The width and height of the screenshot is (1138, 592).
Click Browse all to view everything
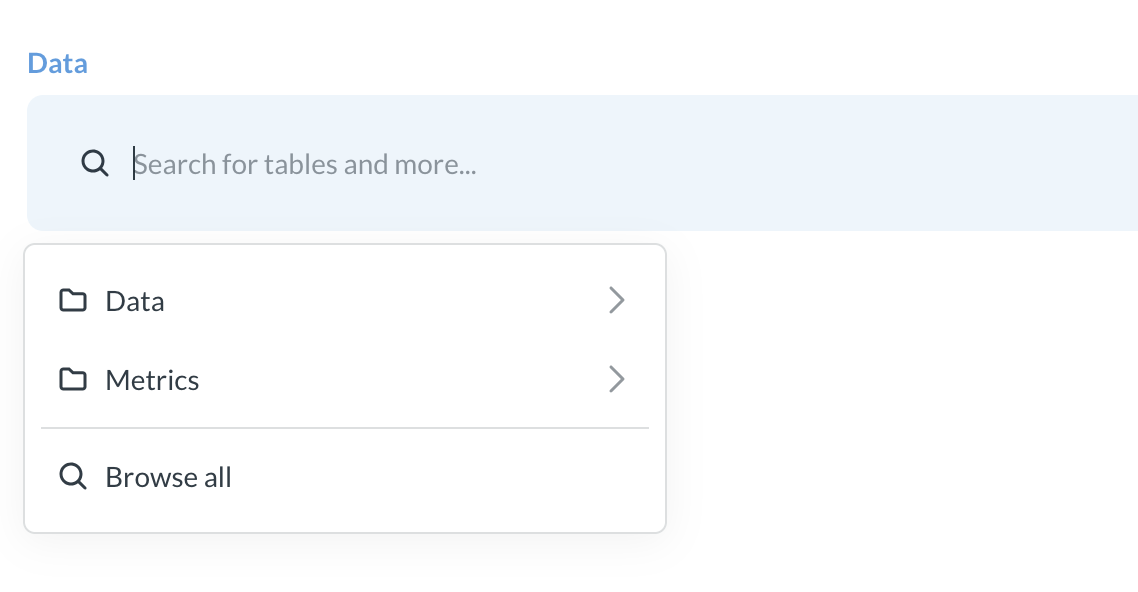click(168, 476)
